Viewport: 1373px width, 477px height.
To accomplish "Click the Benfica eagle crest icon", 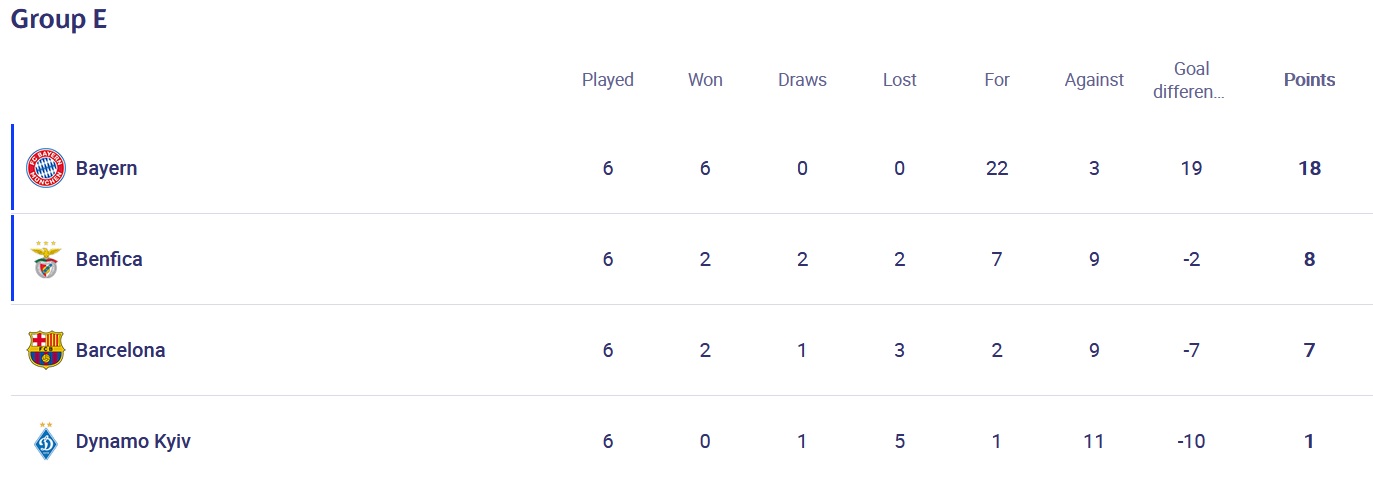I will pyautogui.click(x=45, y=259).
